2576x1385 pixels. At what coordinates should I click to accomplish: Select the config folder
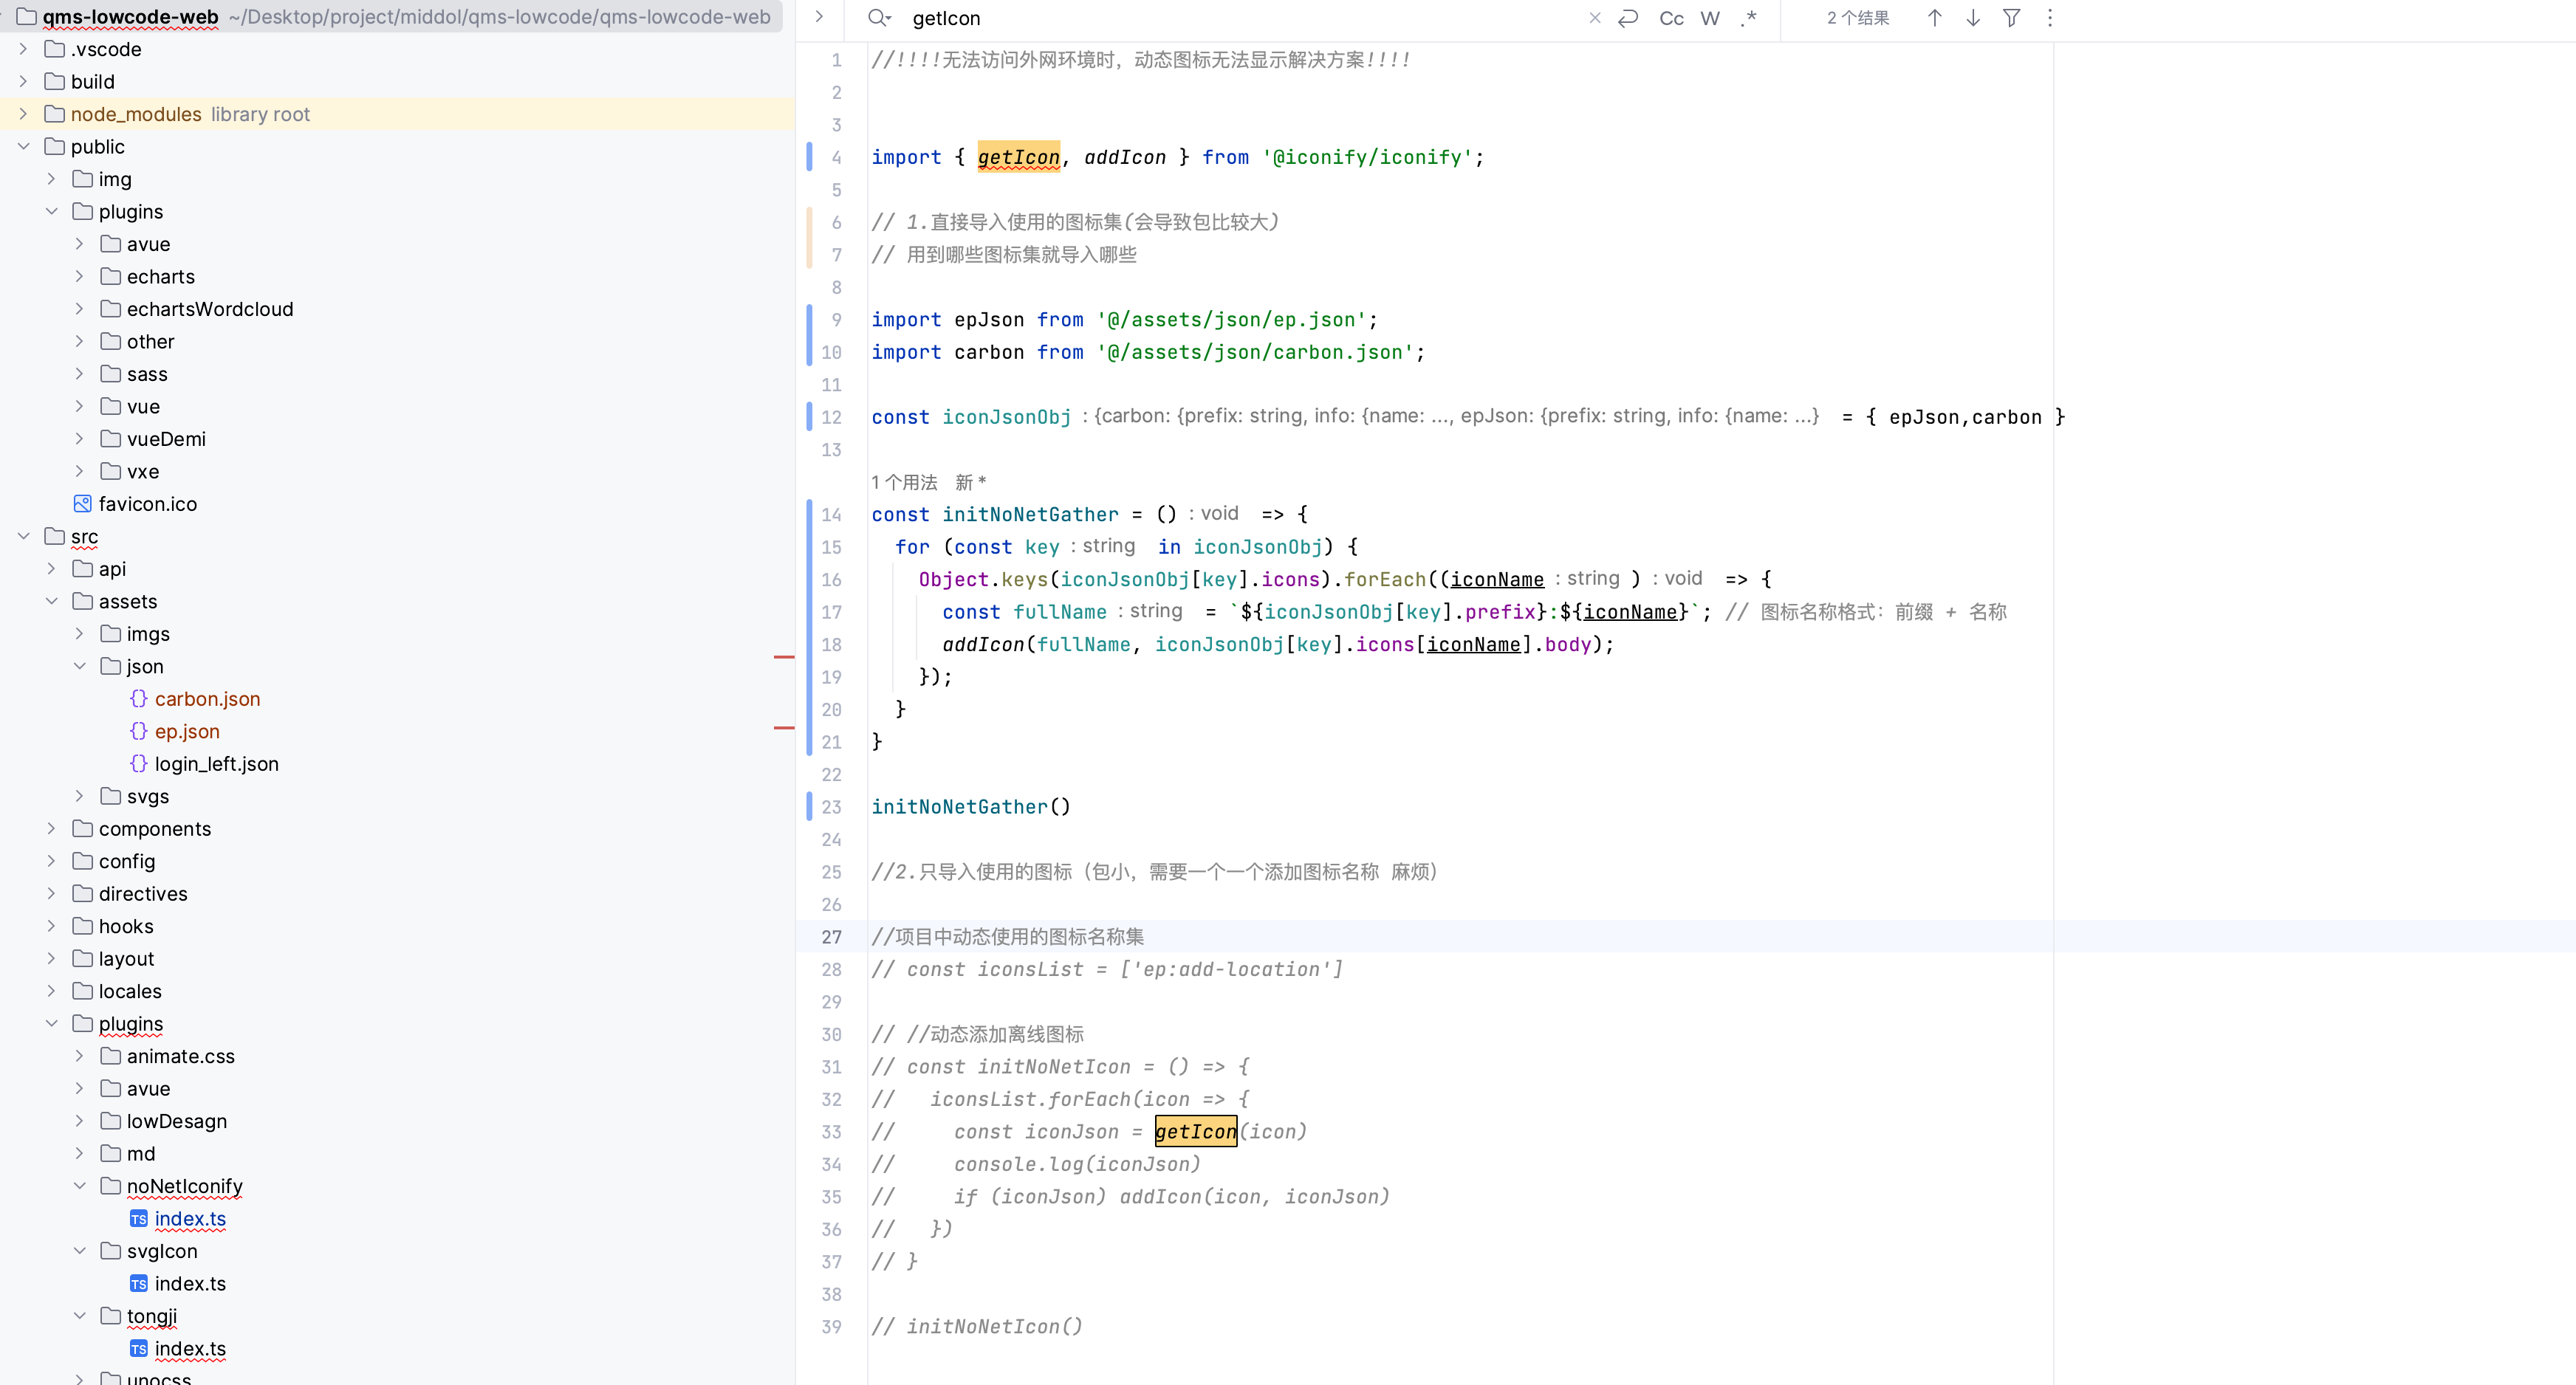click(127, 862)
